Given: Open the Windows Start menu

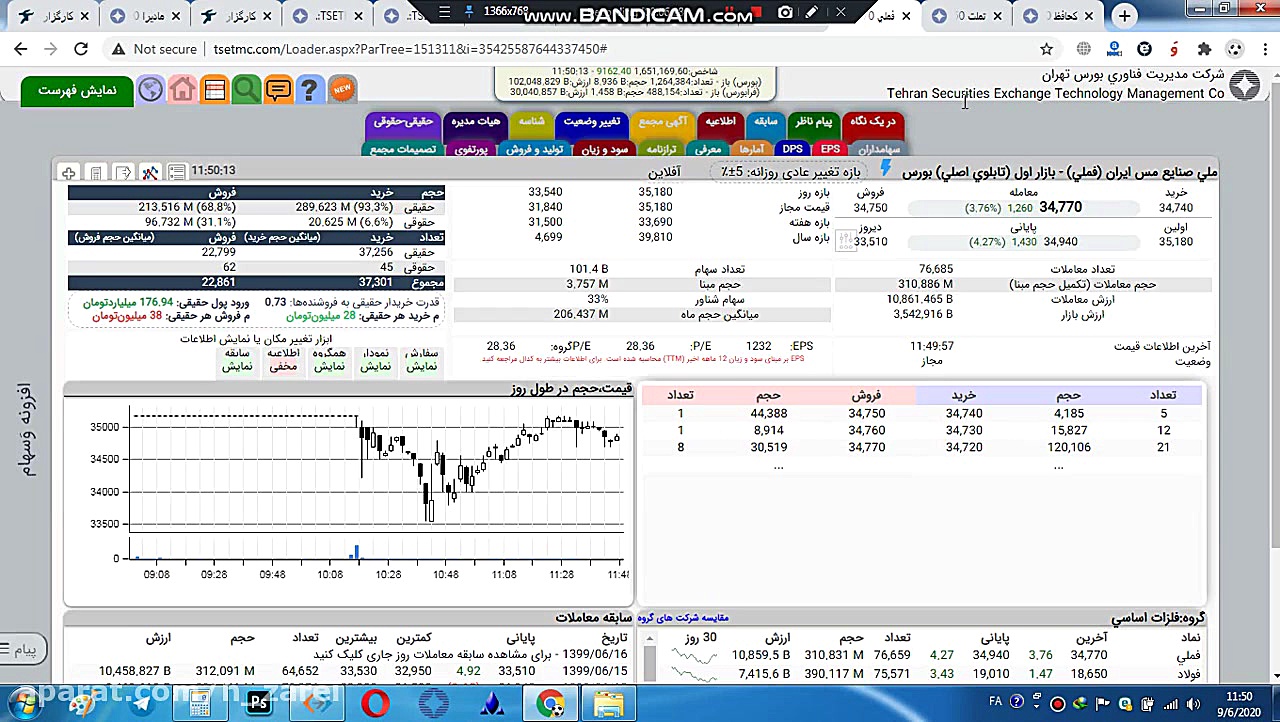Looking at the screenshot, I should (24, 703).
